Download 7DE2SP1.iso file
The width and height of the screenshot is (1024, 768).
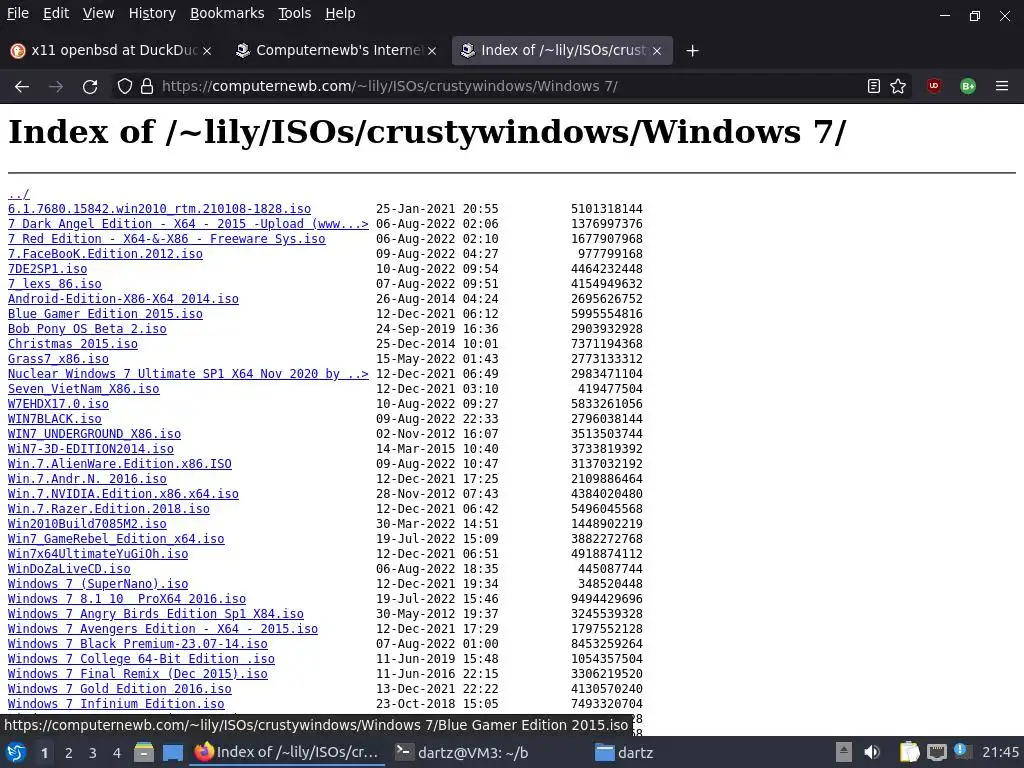(47, 269)
